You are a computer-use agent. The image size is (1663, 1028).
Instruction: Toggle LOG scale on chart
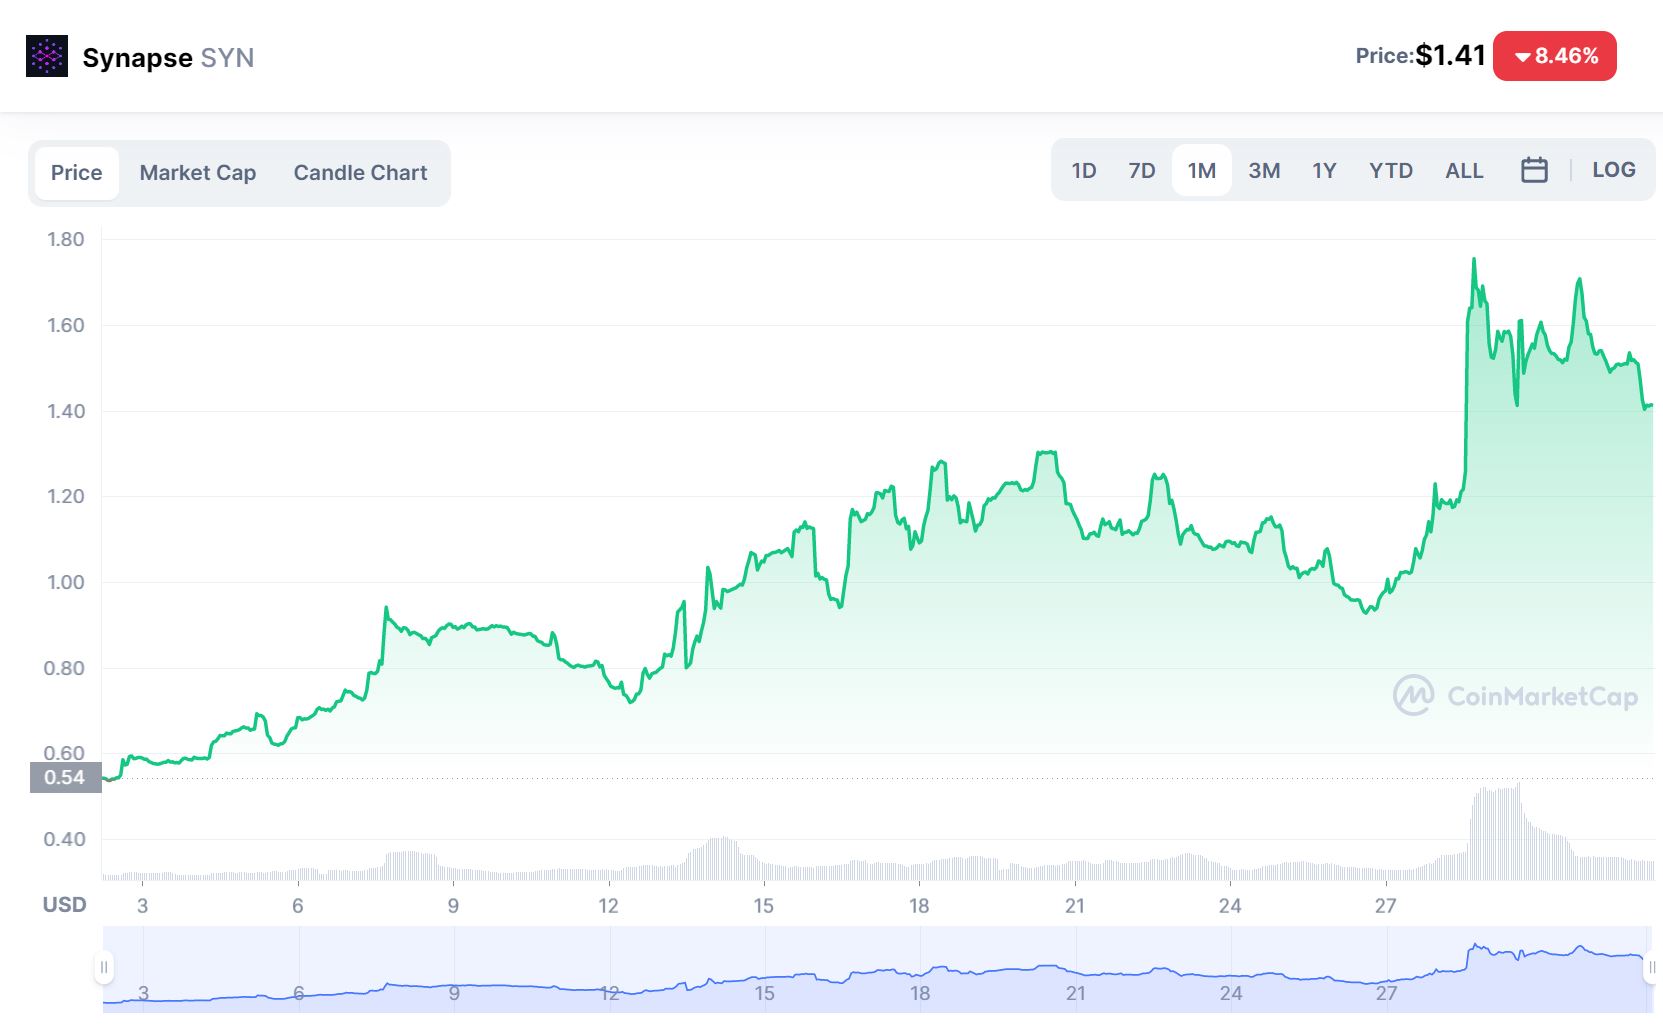click(1614, 170)
